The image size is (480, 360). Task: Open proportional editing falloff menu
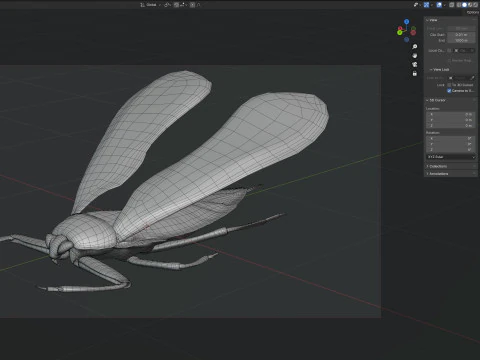pyautogui.click(x=199, y=5)
